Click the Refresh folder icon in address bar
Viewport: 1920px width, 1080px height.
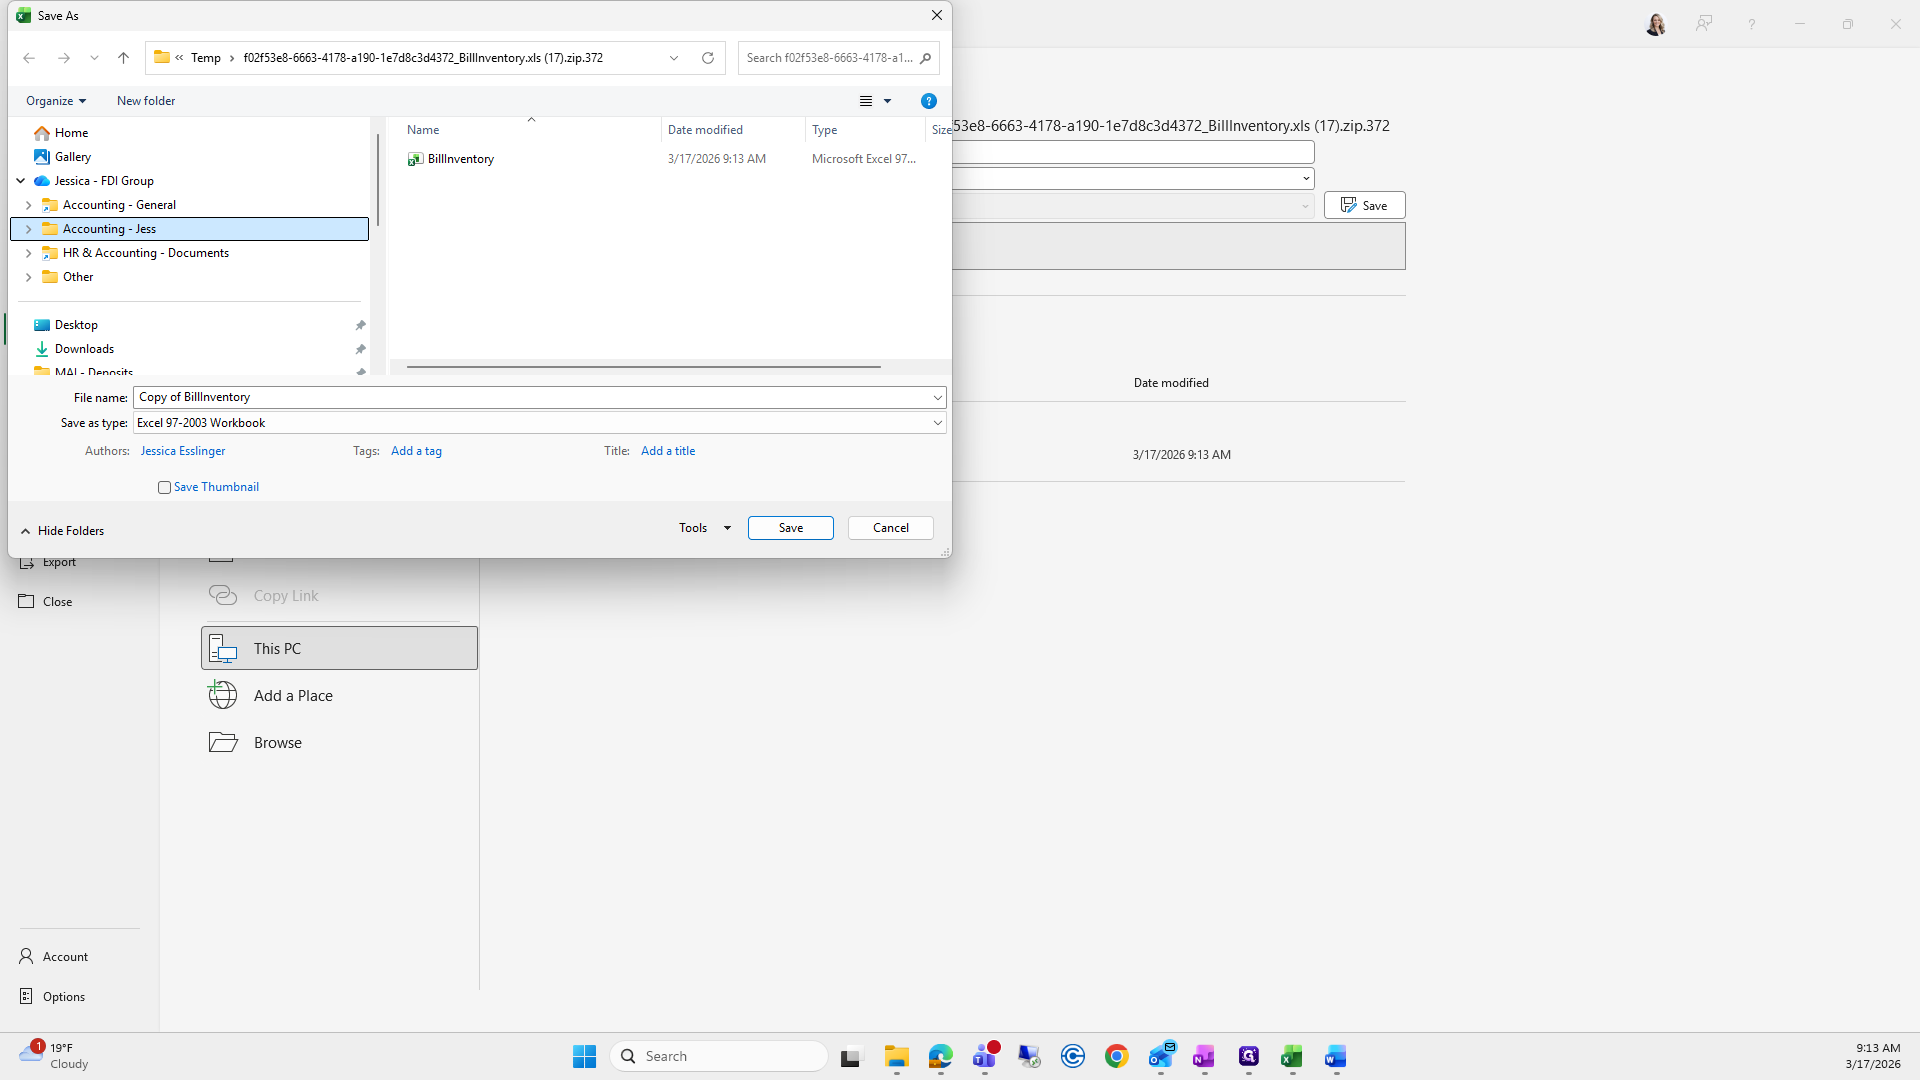[708, 58]
